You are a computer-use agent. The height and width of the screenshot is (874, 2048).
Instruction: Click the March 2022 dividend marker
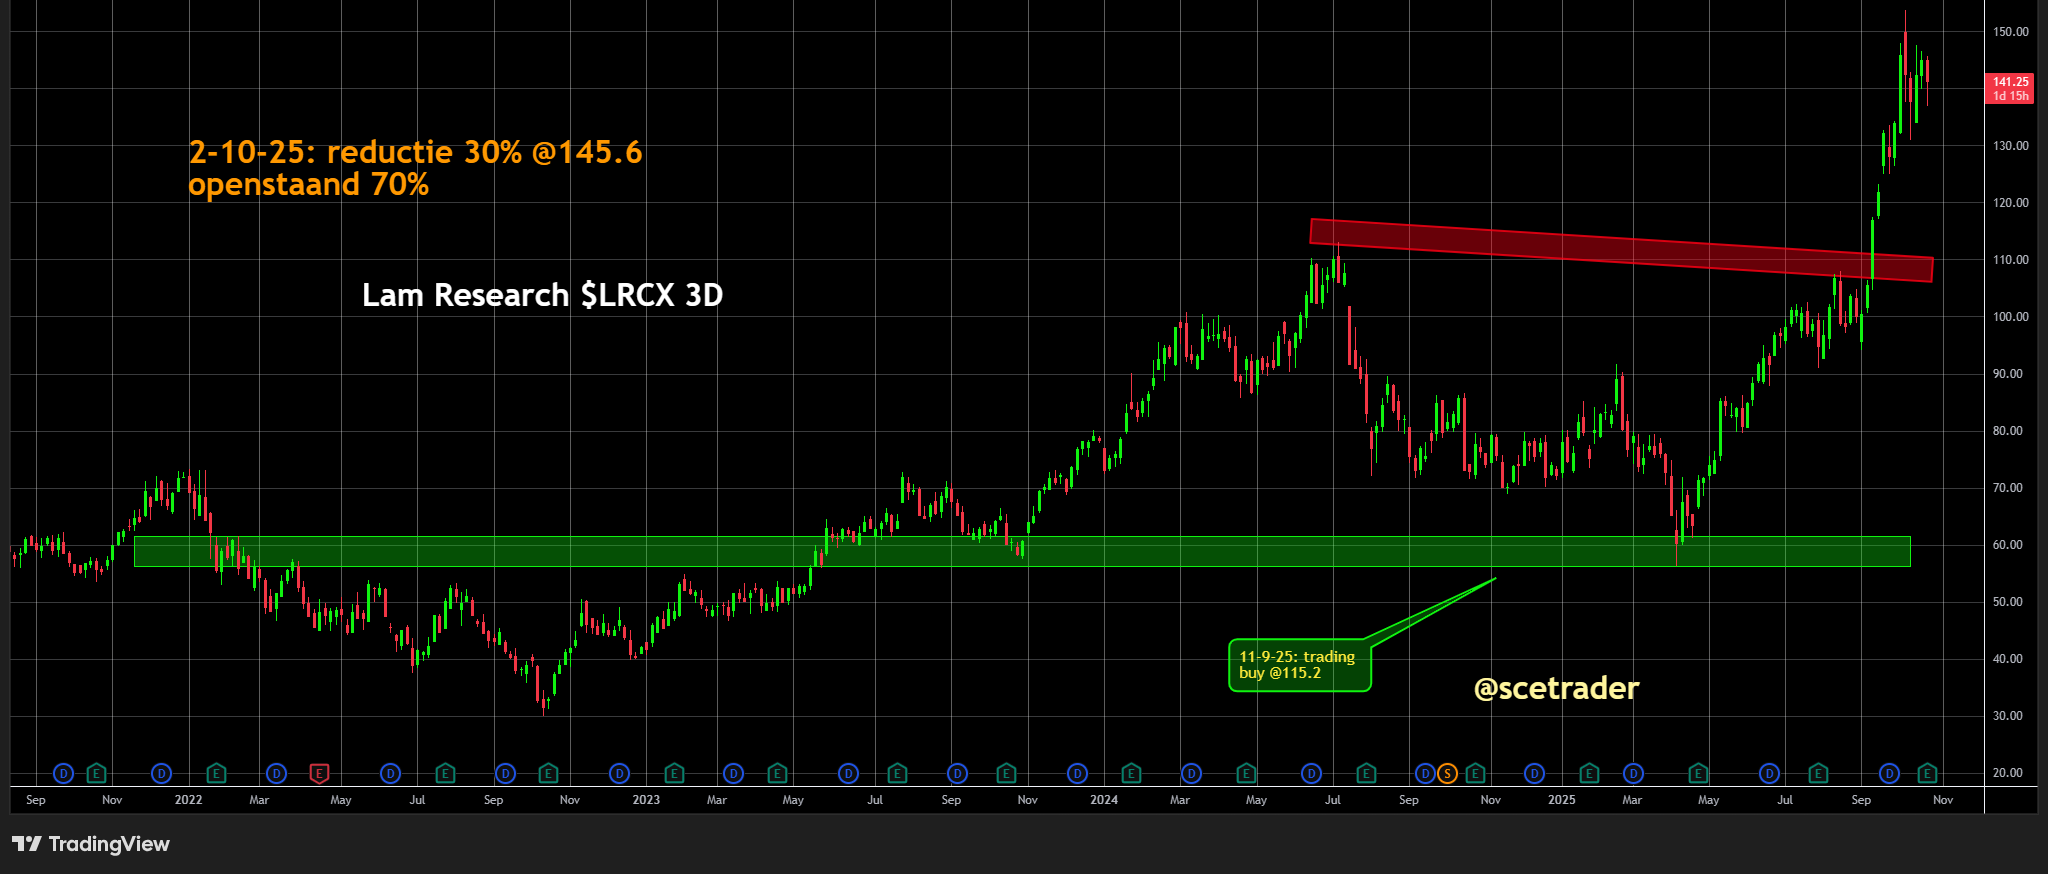tap(277, 773)
